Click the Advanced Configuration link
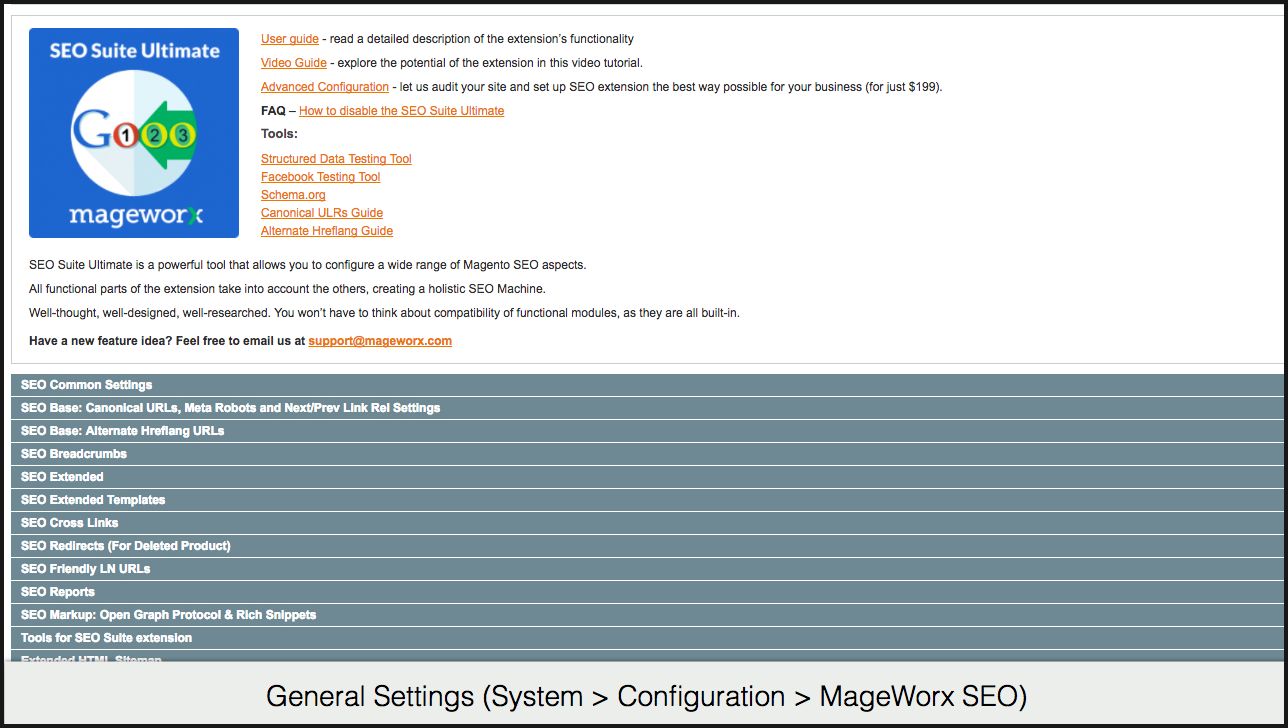This screenshot has height=728, width=1288. point(325,87)
